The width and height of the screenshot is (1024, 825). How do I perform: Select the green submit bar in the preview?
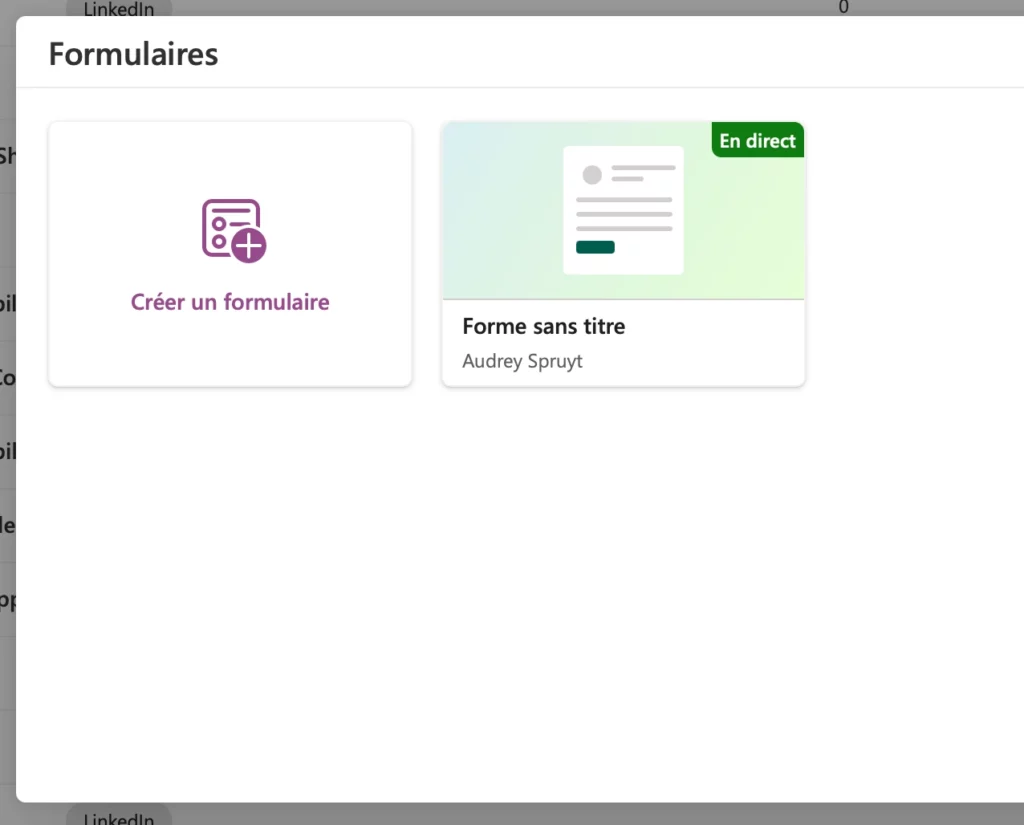[x=594, y=245]
